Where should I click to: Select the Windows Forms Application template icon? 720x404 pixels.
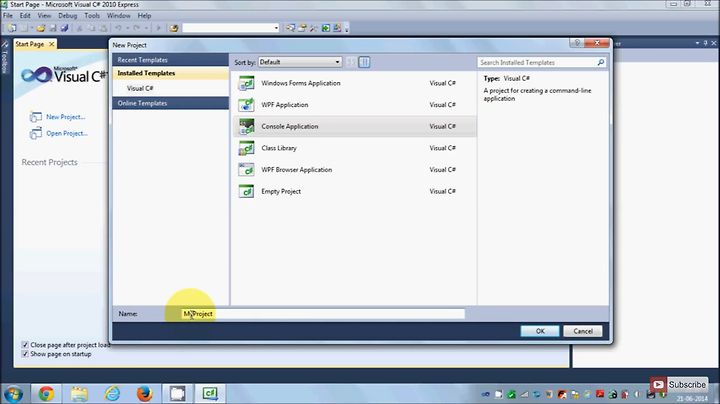247,84
